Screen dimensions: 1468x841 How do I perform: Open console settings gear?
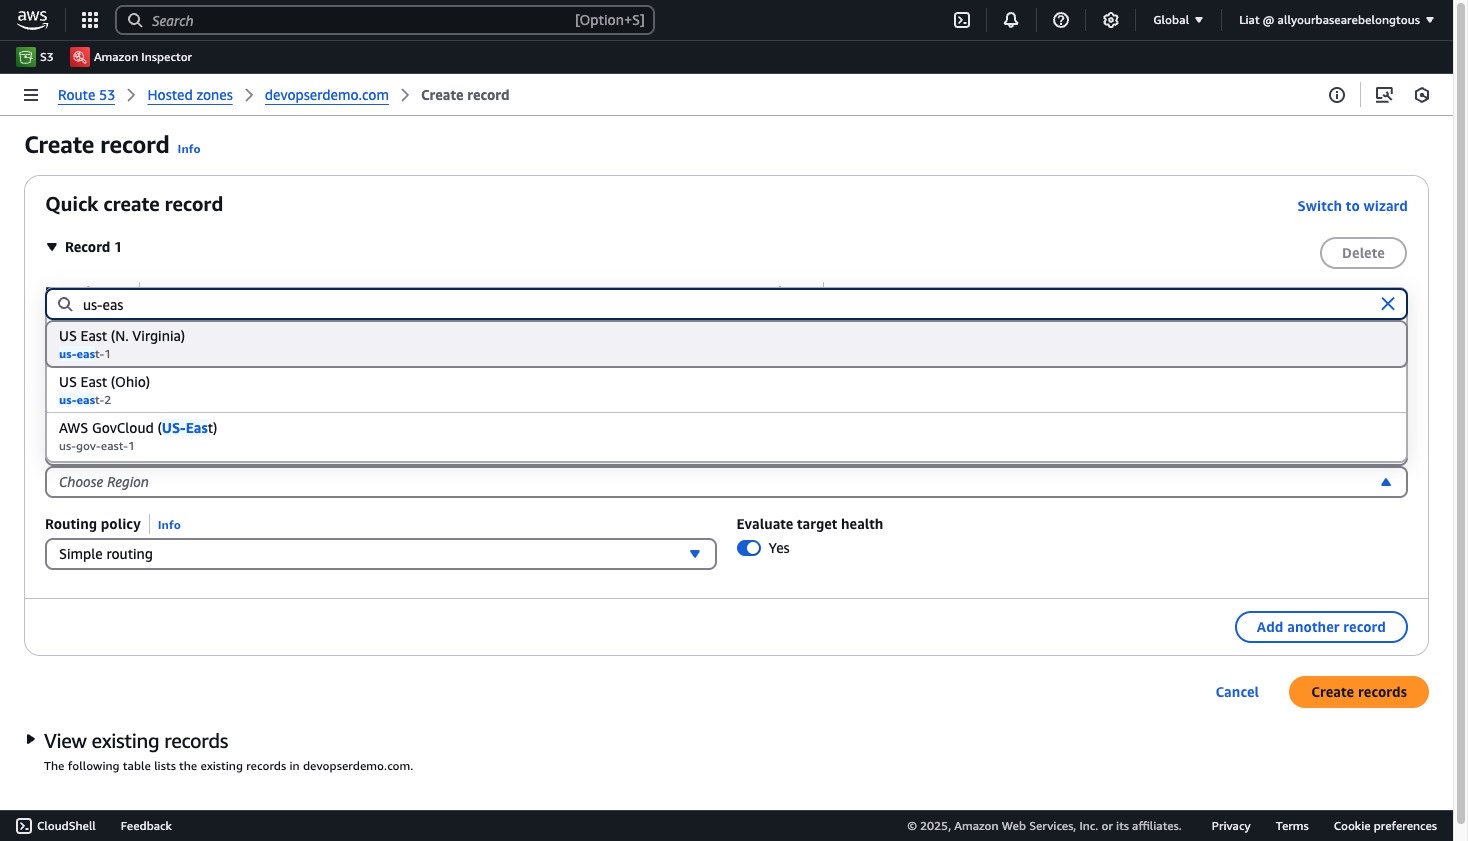pyautogui.click(x=1110, y=20)
